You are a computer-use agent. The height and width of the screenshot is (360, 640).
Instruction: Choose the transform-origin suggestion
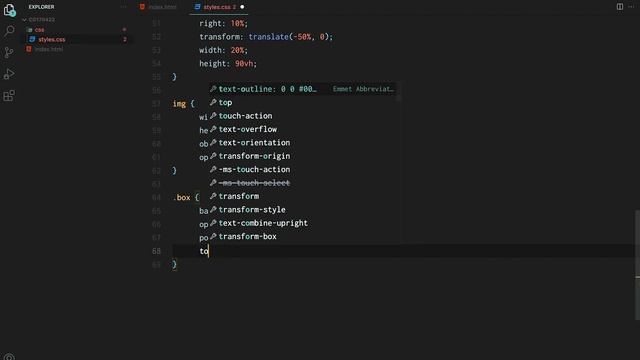[x=303, y=156]
